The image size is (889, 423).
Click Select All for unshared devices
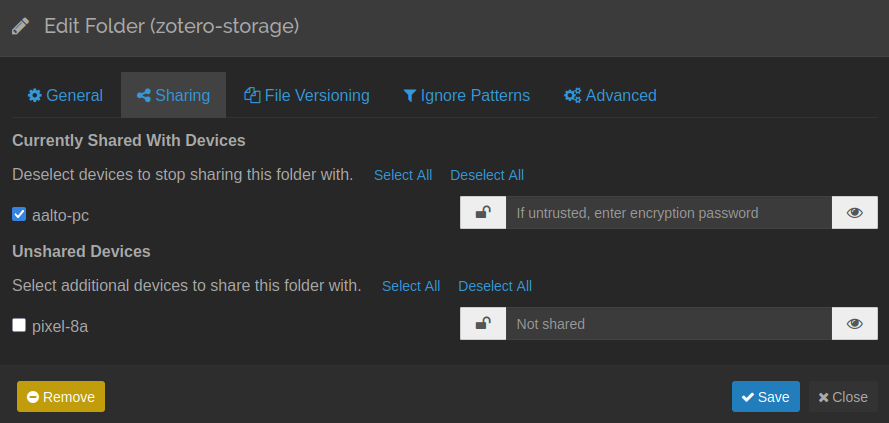(411, 286)
